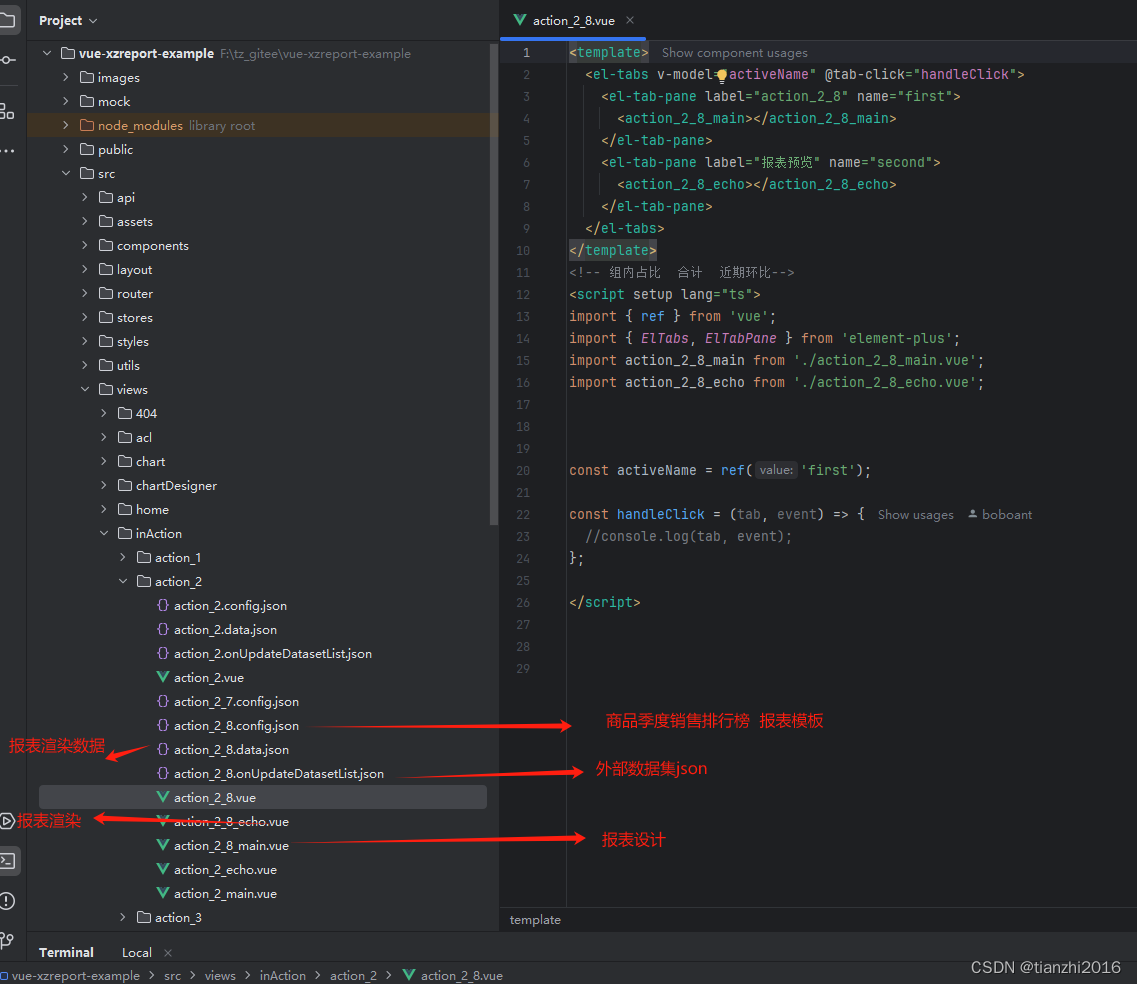Click the Vue icon of action_2_8_main.vue
Image resolution: width=1137 pixels, height=984 pixels.
163,846
